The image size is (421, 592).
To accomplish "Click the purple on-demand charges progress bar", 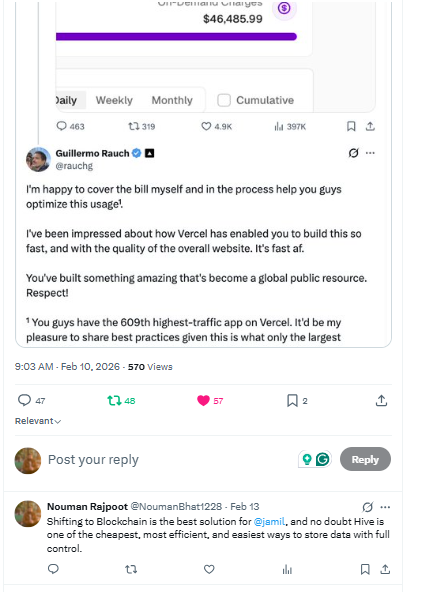I will (176, 37).
